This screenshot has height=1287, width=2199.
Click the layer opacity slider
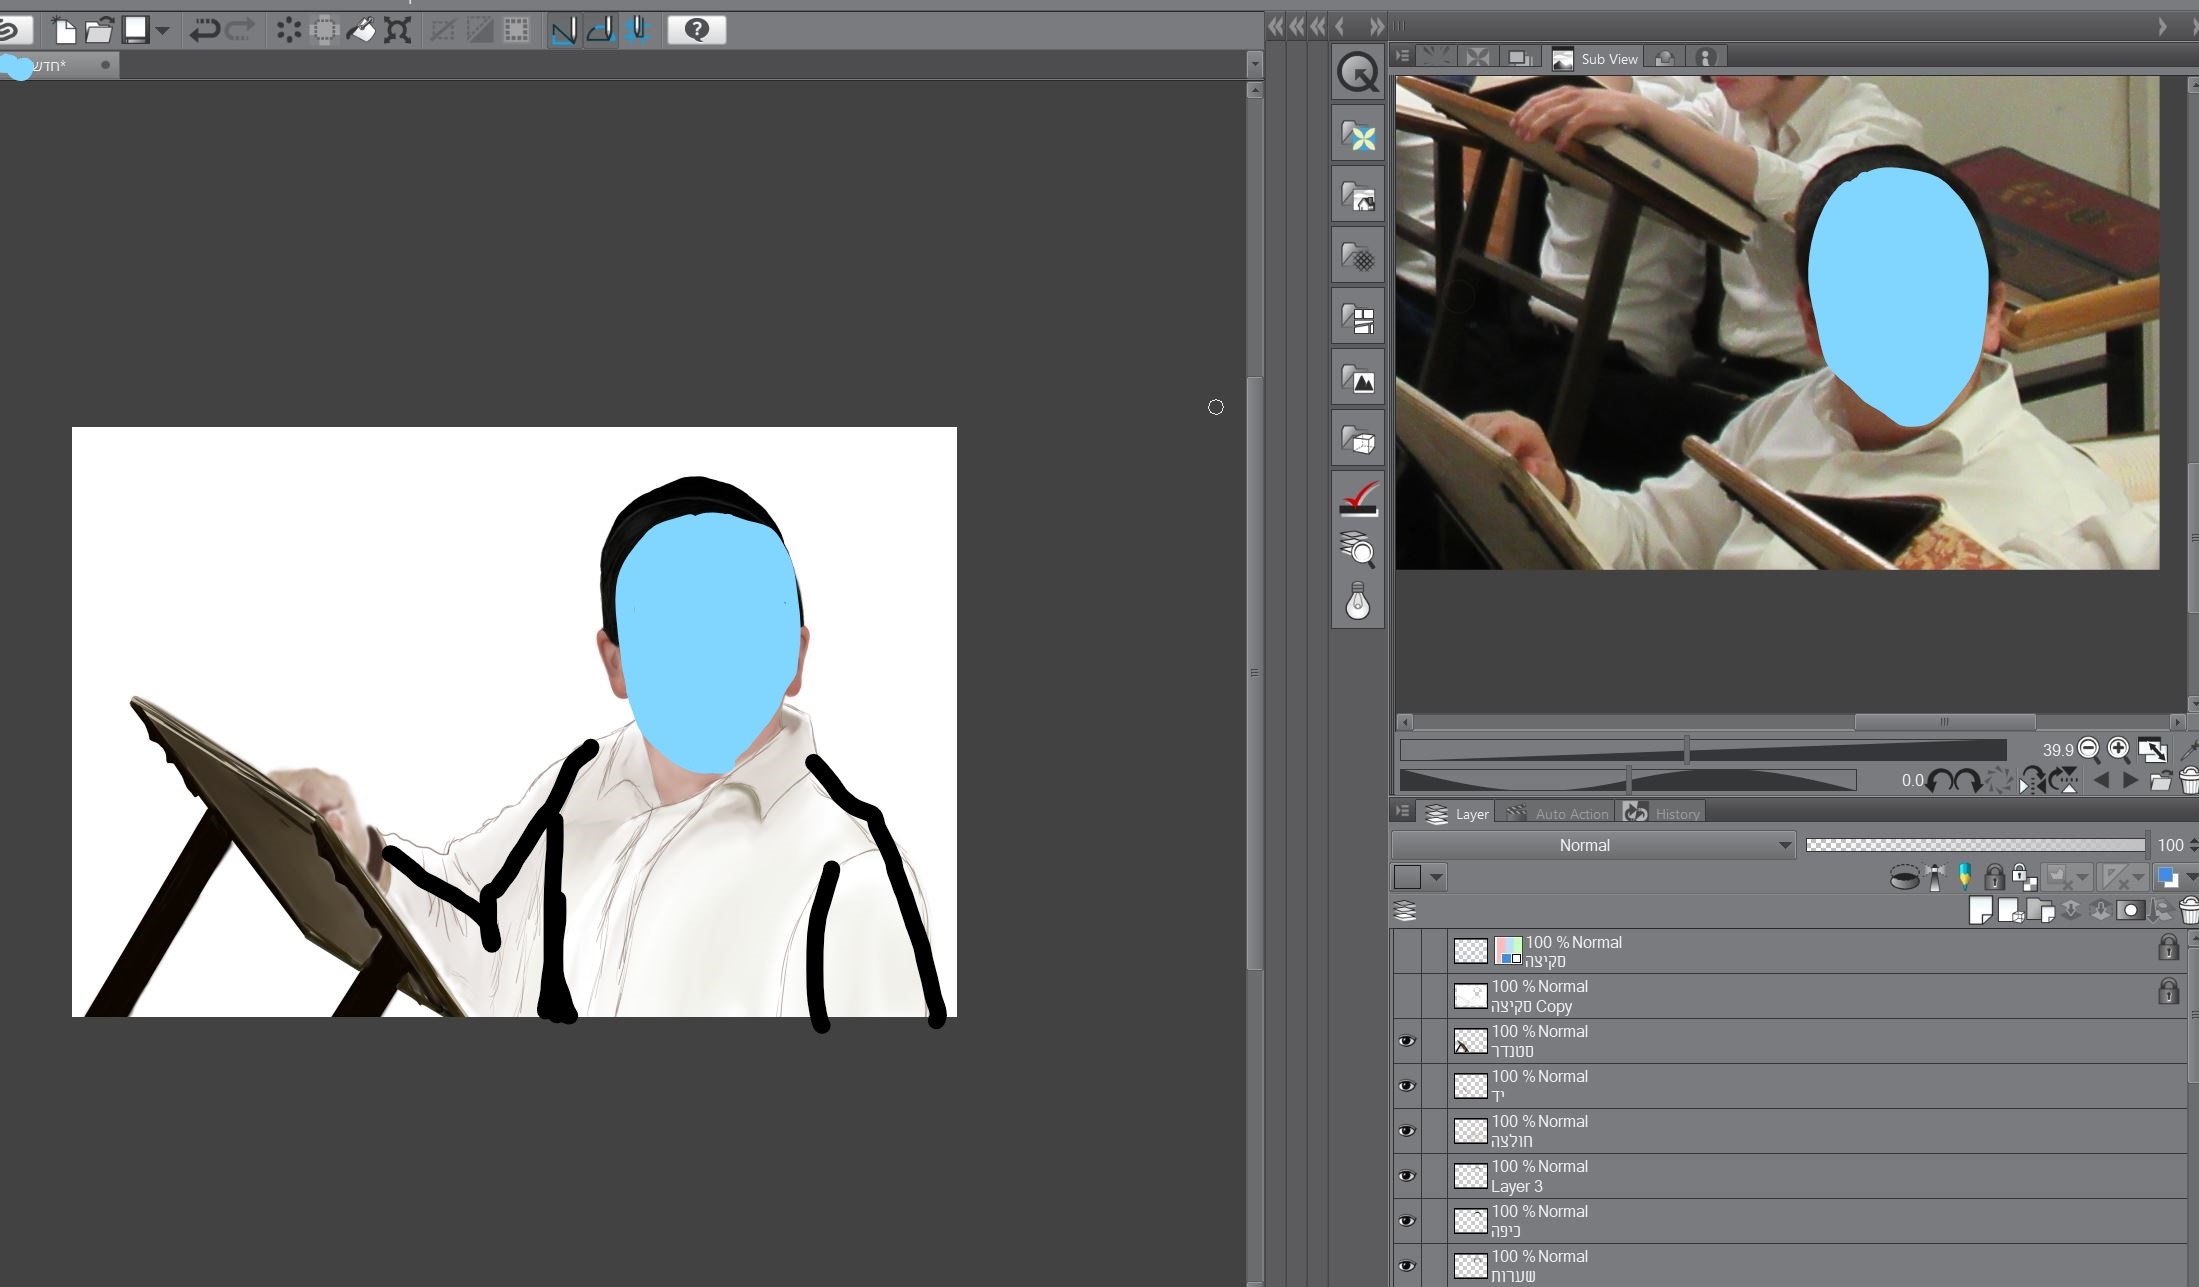[1975, 845]
